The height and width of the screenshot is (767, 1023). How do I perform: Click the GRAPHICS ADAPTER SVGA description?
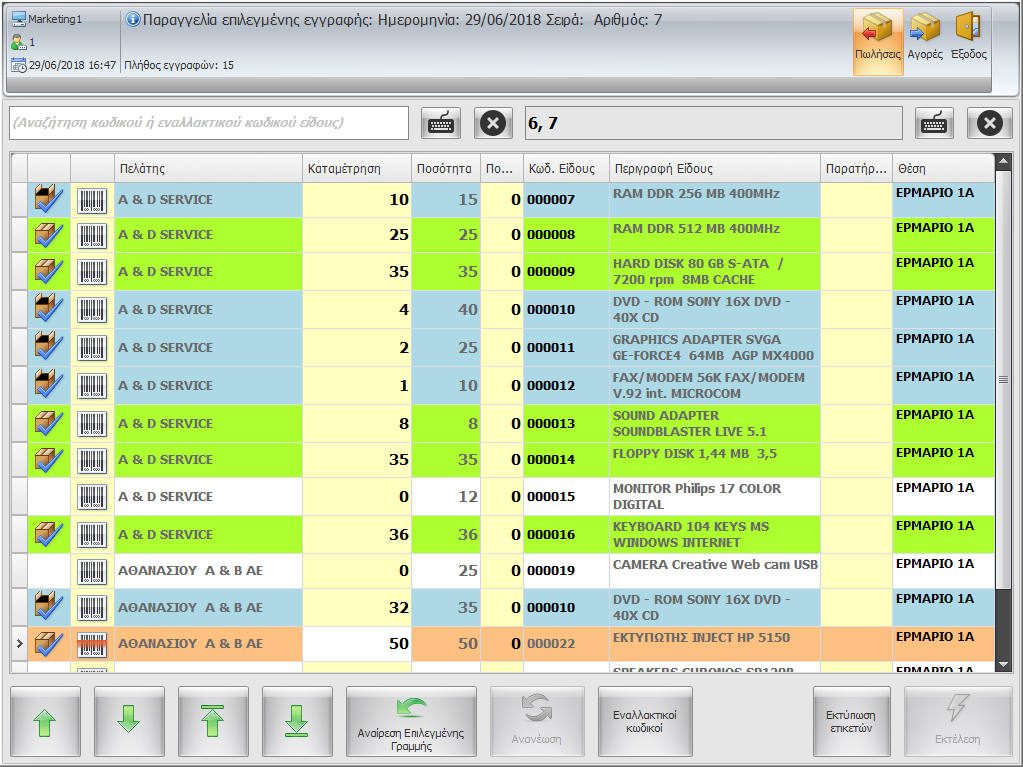tap(713, 348)
